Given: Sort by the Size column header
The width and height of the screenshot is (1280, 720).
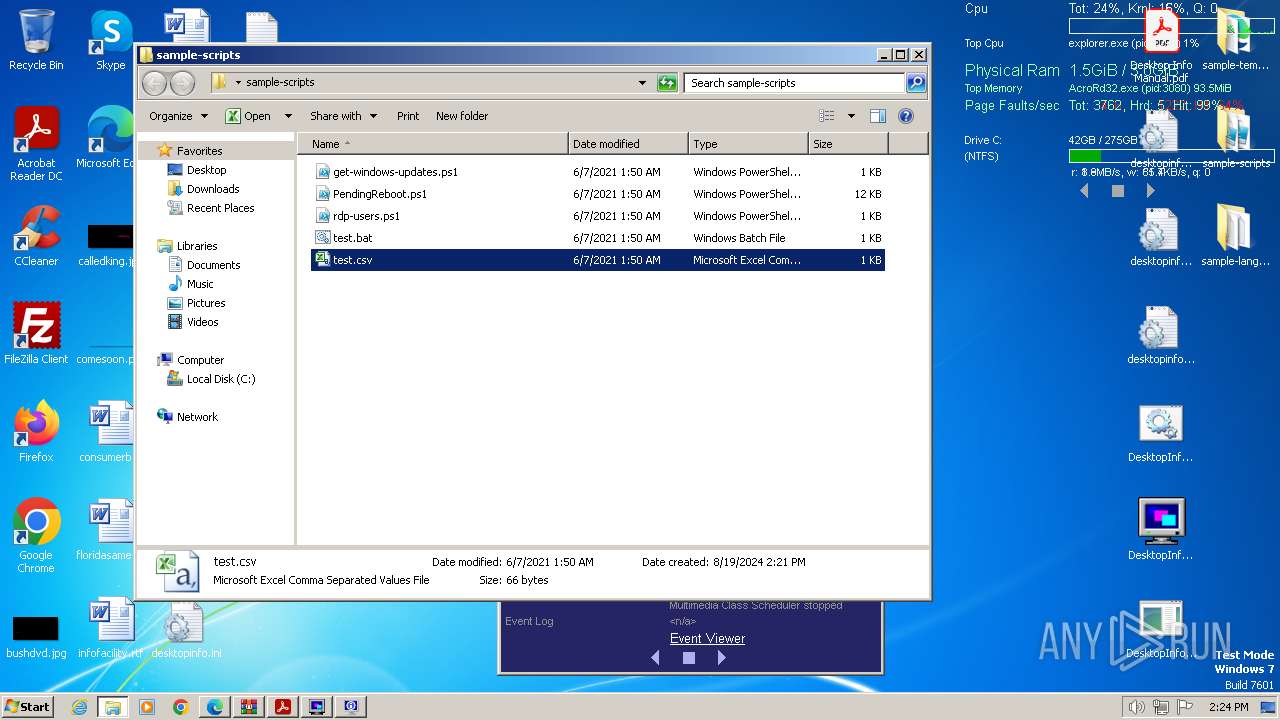Looking at the screenshot, I should pos(848,144).
